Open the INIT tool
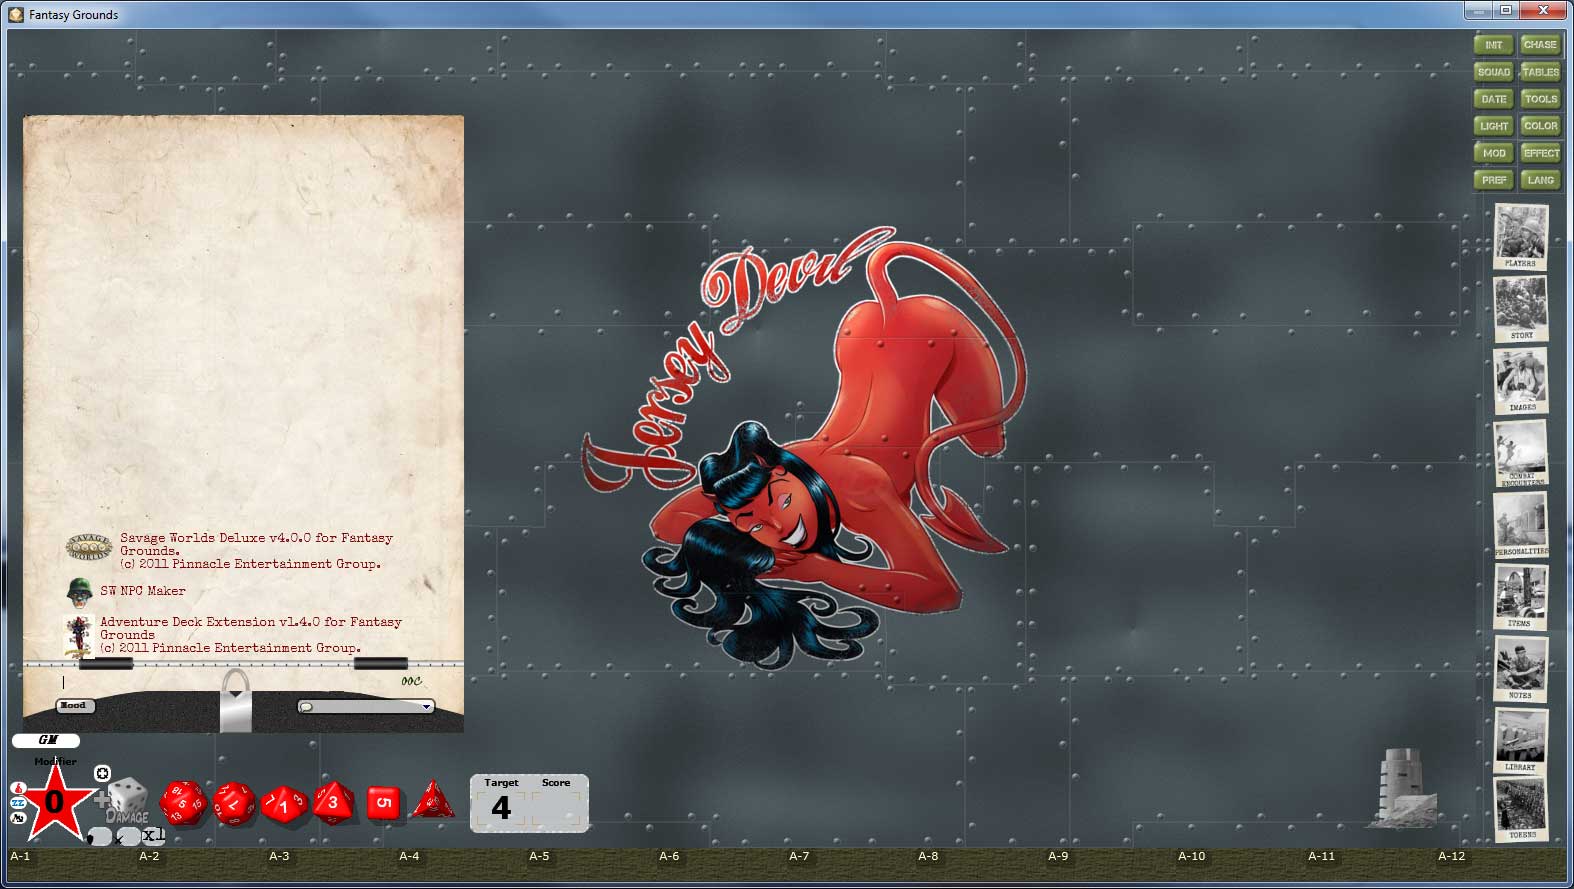 click(1493, 44)
